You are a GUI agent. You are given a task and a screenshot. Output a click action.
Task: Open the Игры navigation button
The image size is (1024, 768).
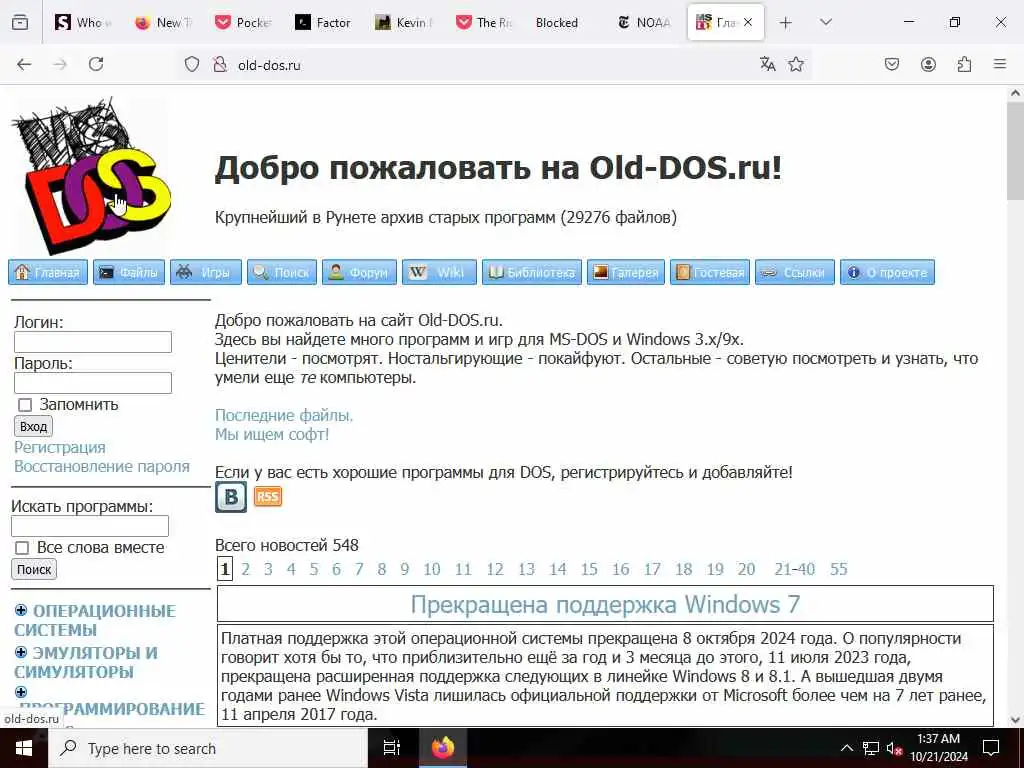[206, 272]
